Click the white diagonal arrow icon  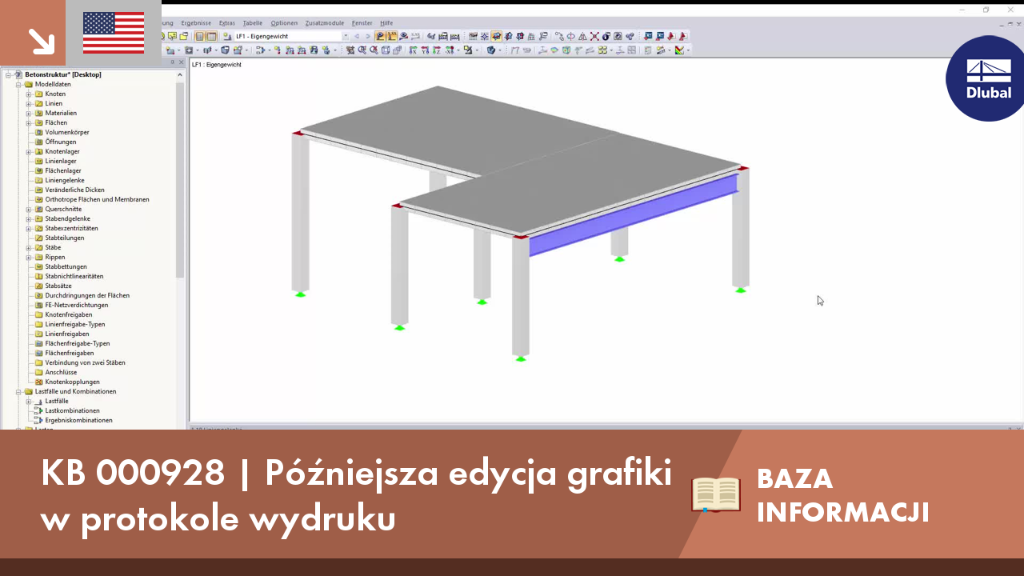(42, 41)
